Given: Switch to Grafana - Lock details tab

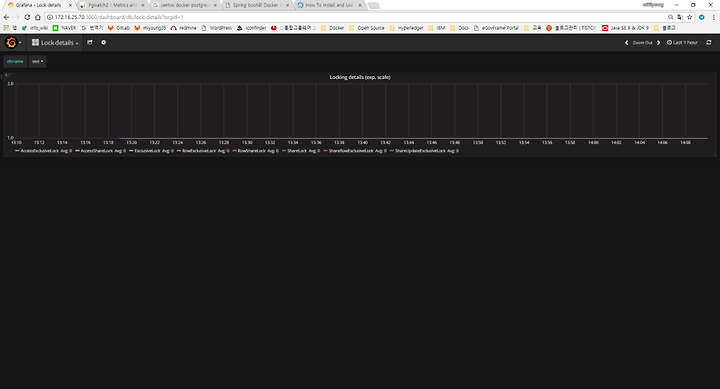Looking at the screenshot, I should (39, 5).
